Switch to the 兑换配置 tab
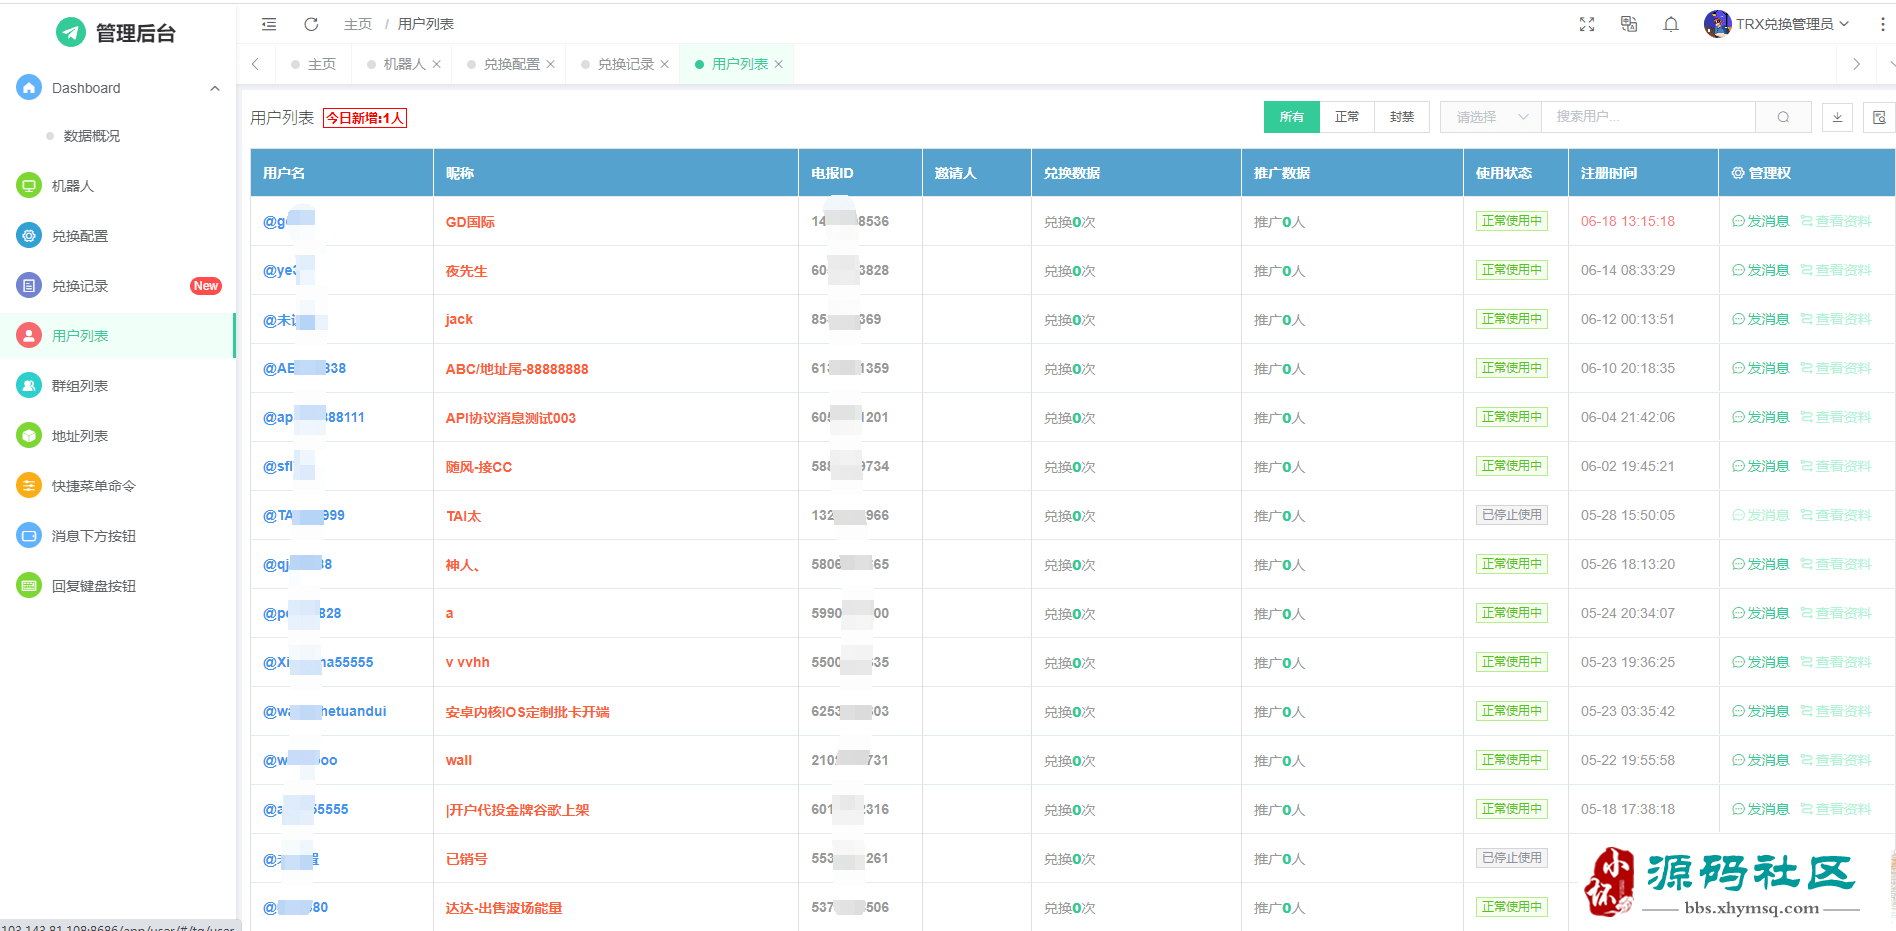 [x=511, y=64]
